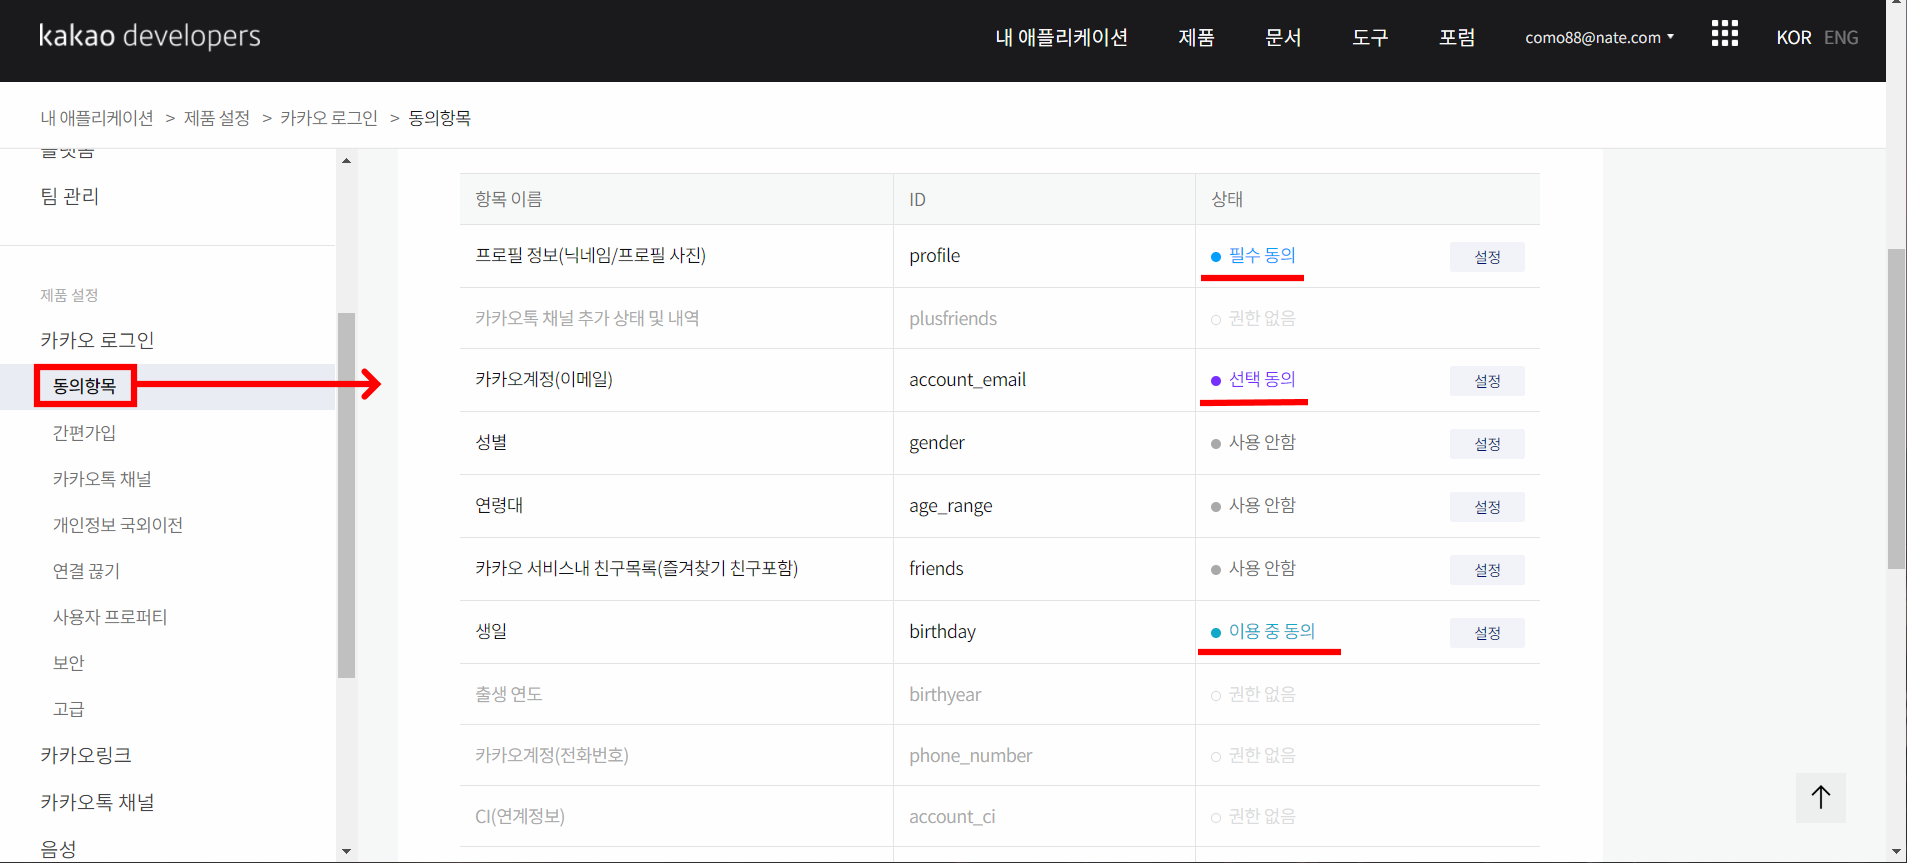The width and height of the screenshot is (1907, 863).
Task: Click the page scrollbar down arrow
Action: (1896, 852)
